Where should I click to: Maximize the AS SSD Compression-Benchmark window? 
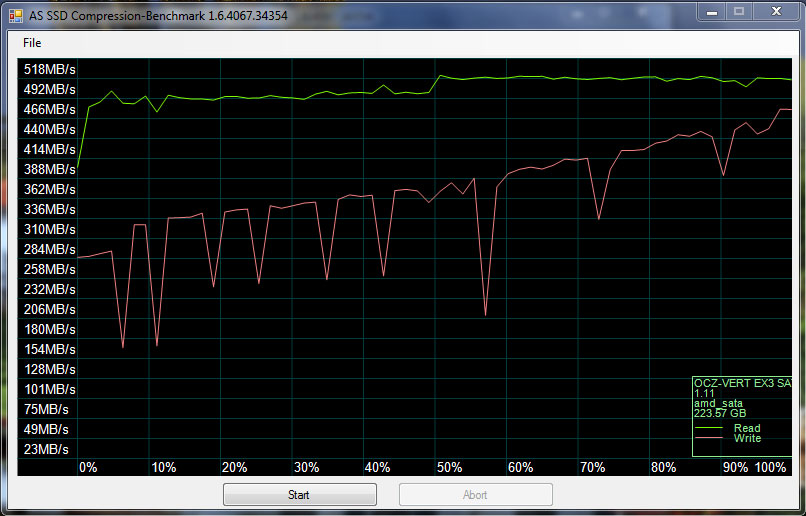click(739, 12)
